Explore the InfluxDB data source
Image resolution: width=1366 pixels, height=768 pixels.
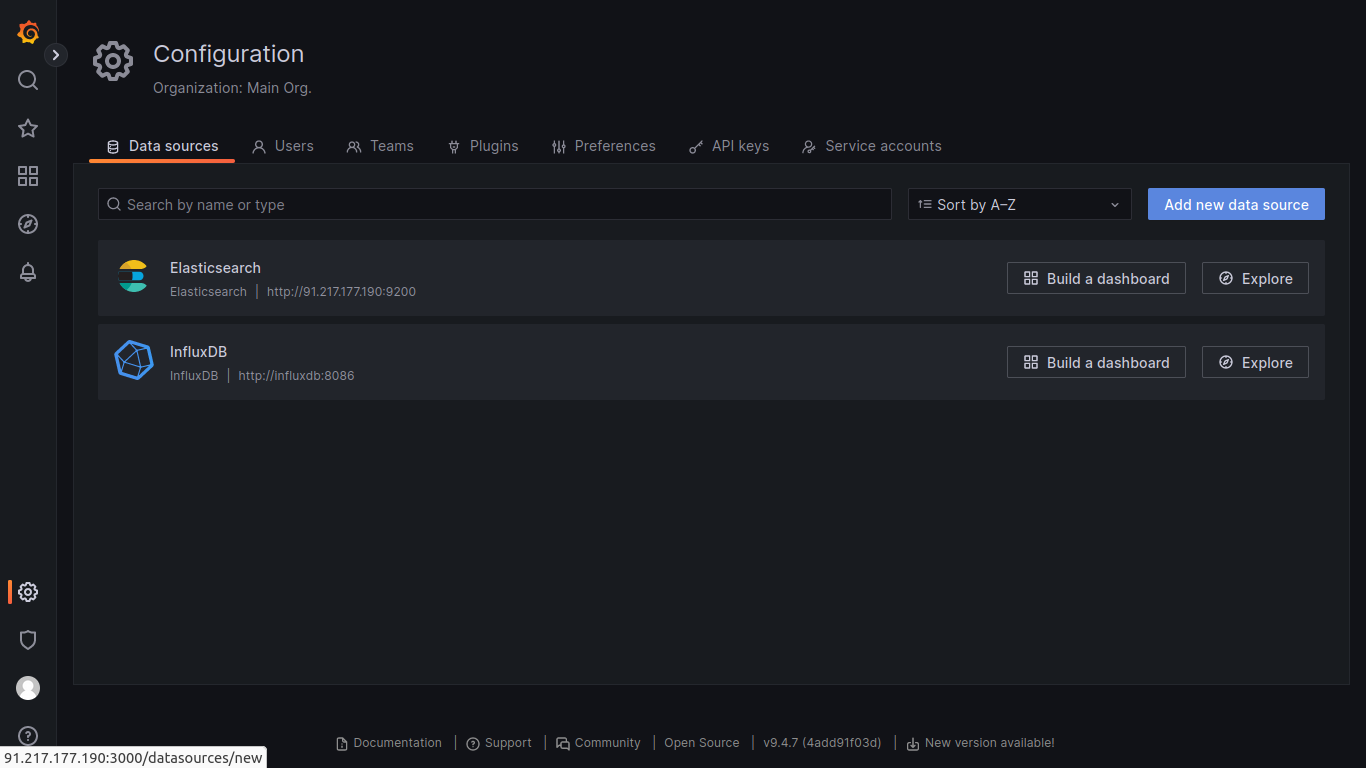pos(1255,362)
